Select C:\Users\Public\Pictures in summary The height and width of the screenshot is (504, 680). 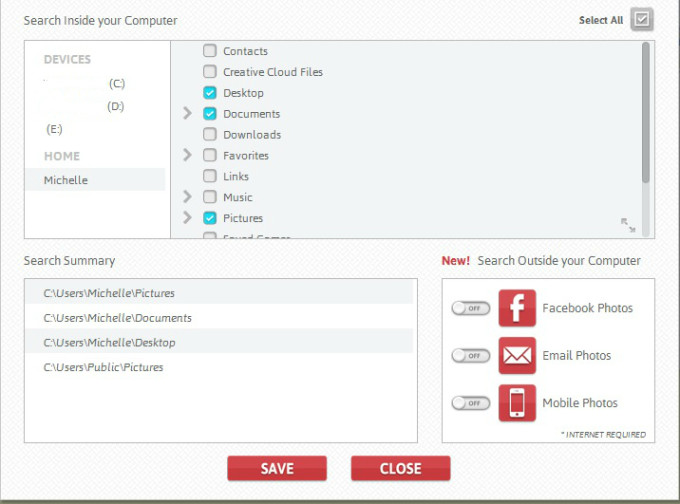219,367
